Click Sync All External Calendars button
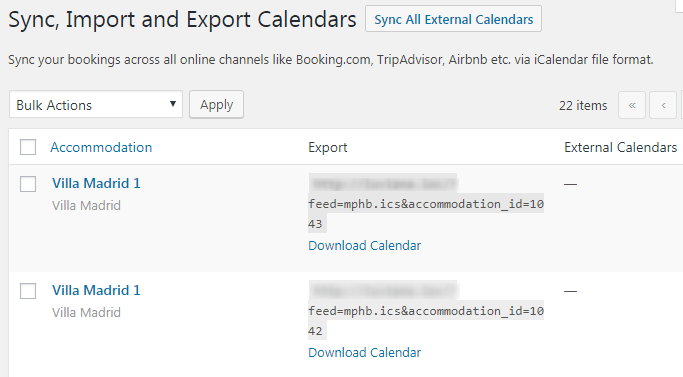 [453, 19]
